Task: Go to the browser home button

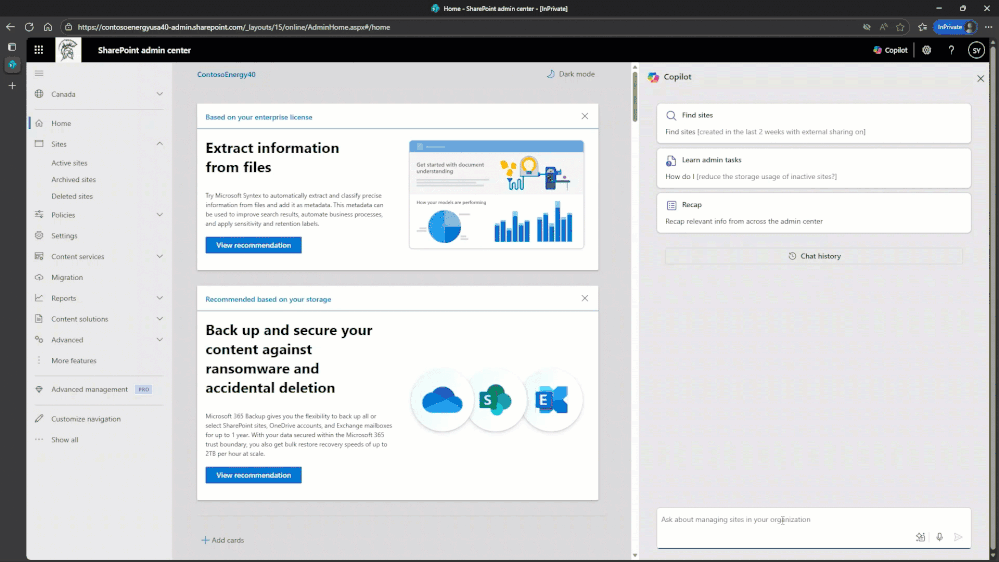Action: (x=48, y=27)
